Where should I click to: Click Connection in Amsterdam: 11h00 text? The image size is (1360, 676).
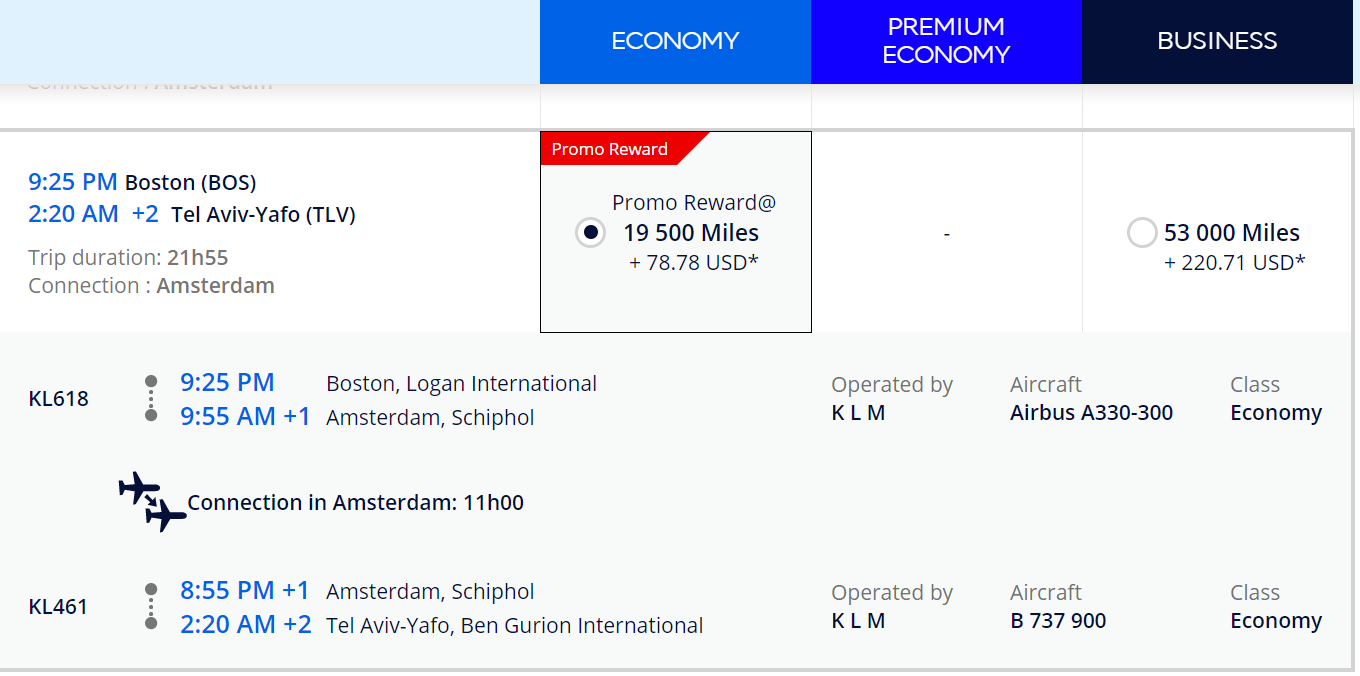356,502
